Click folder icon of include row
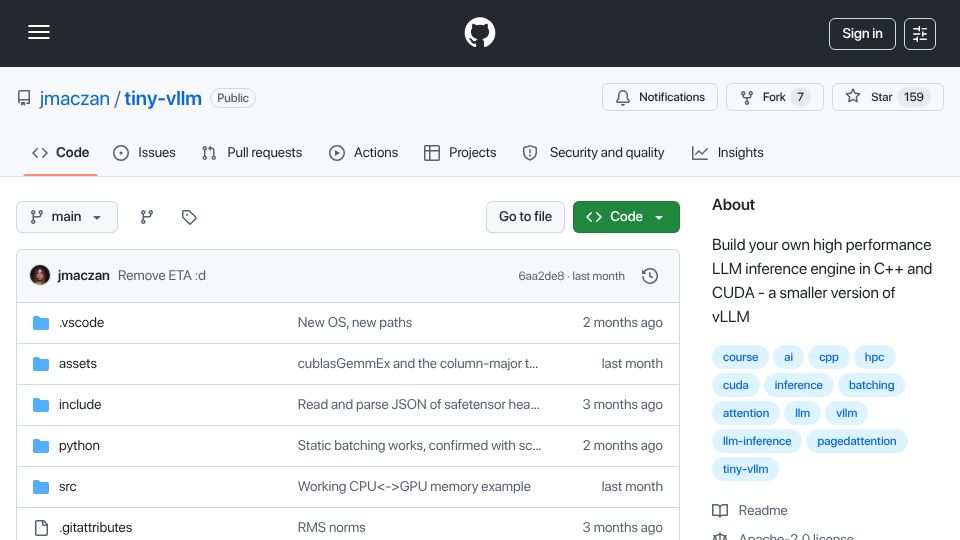 click(x=41, y=405)
